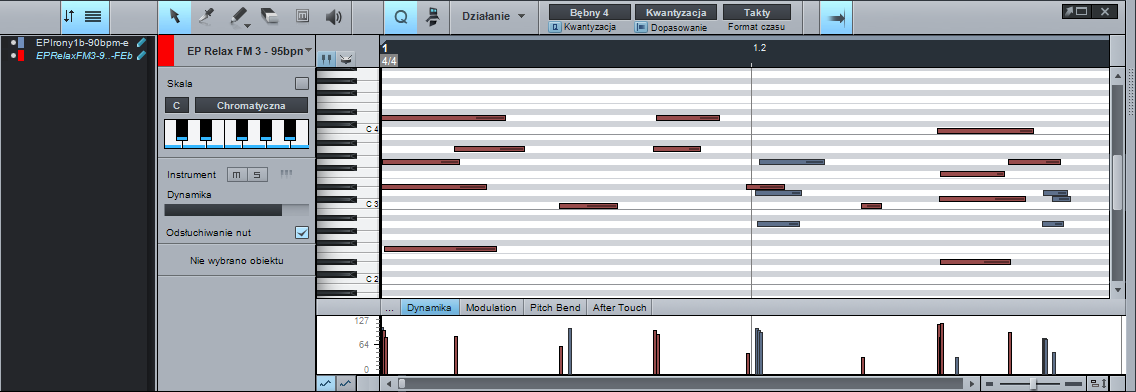Screen dimensions: 1136x392
Task: Click the vertical zoom fit icon
Action: pyautogui.click(x=1098, y=383)
